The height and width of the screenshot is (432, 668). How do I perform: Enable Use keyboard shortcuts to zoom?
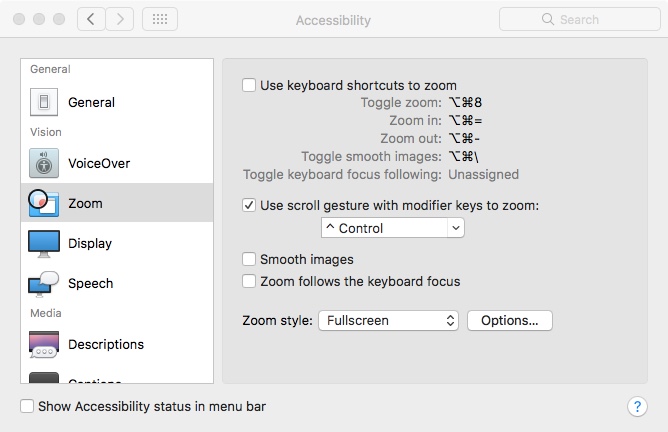(x=249, y=86)
